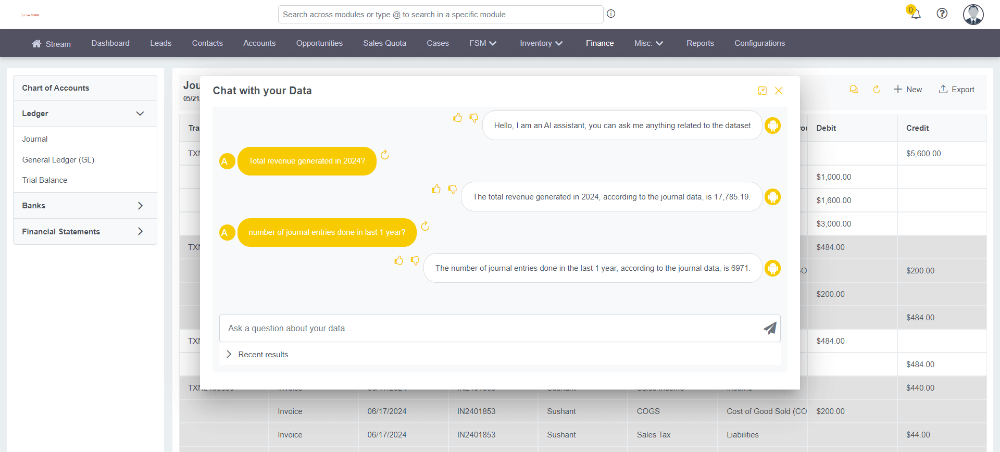
Task: Open the help question mark icon
Action: [942, 14]
